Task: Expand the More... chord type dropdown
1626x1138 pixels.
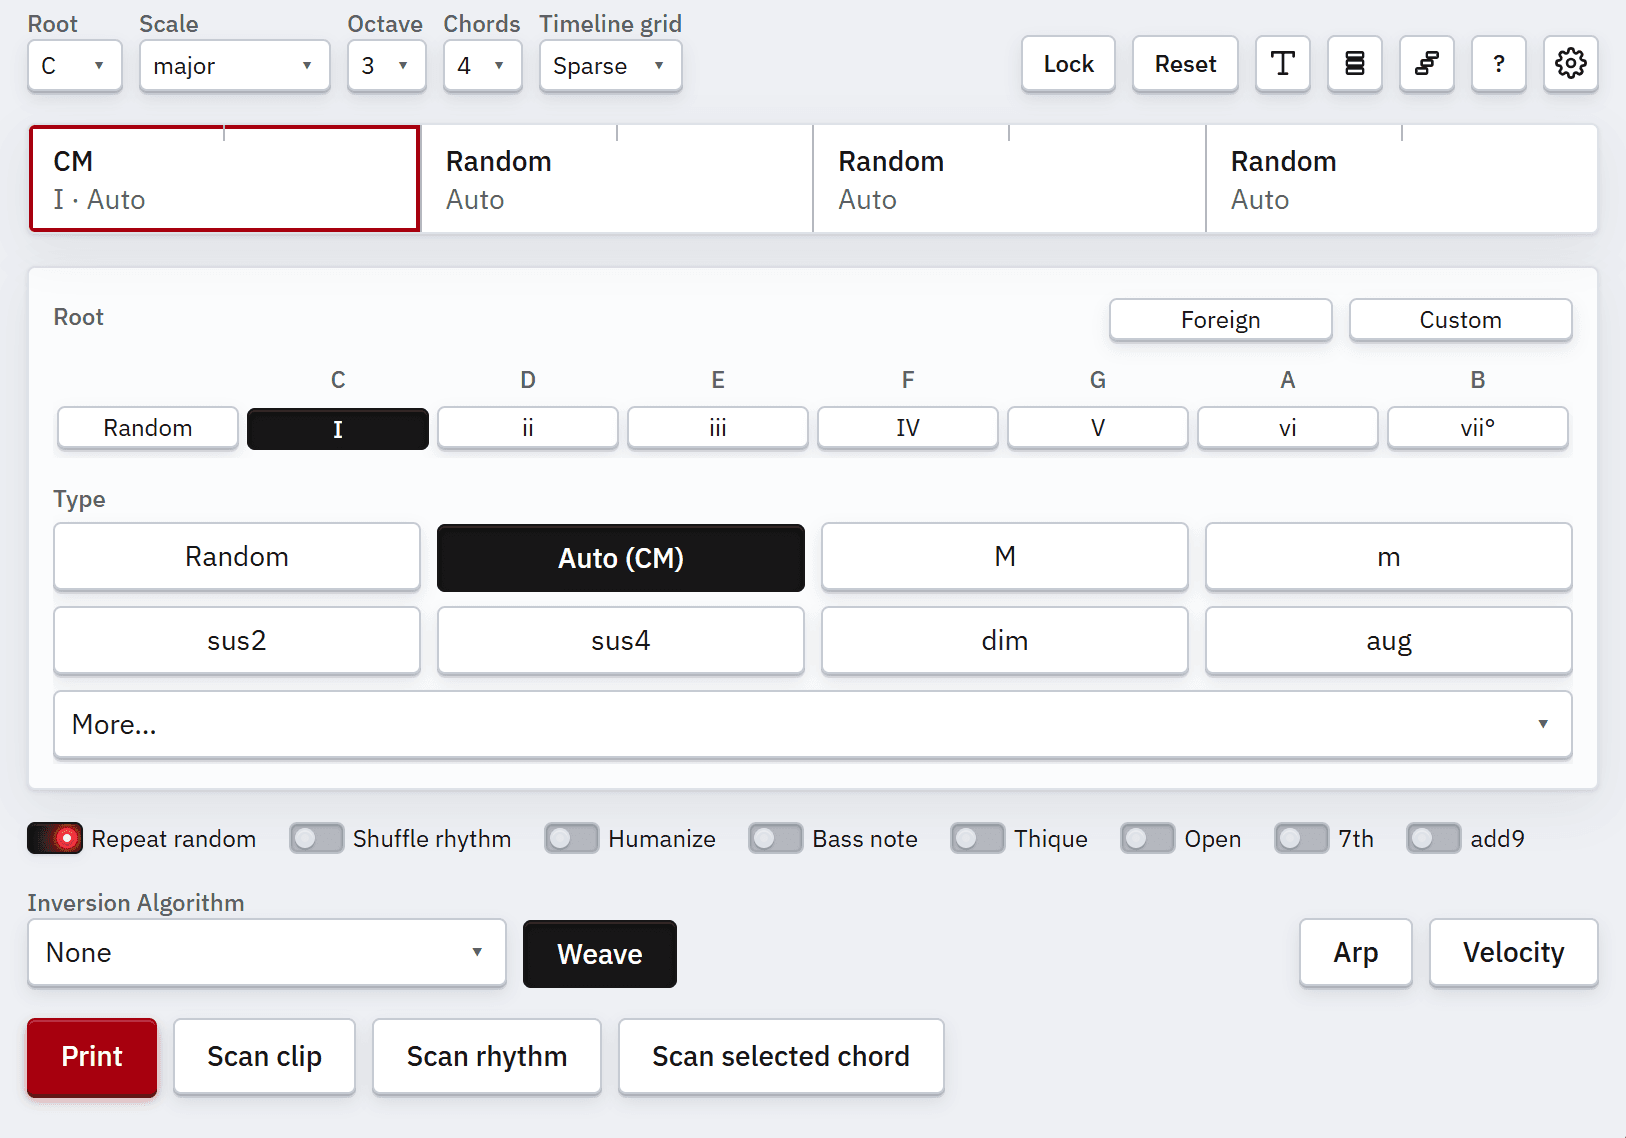Action: point(813,724)
